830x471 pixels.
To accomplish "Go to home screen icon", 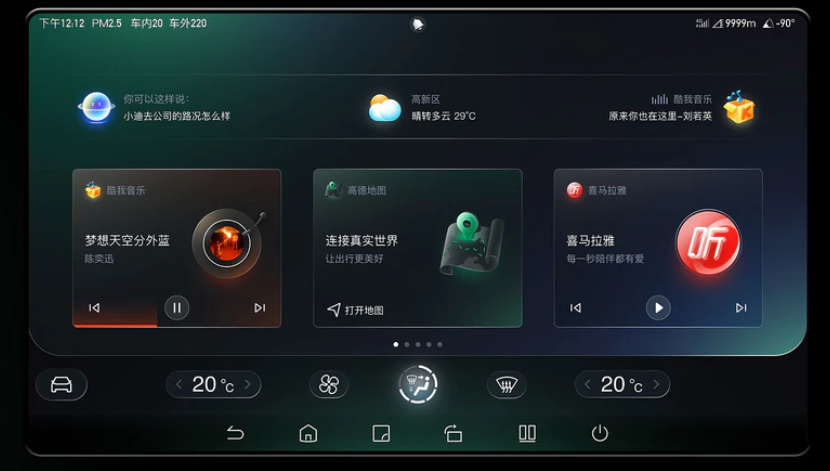I will 308,433.
